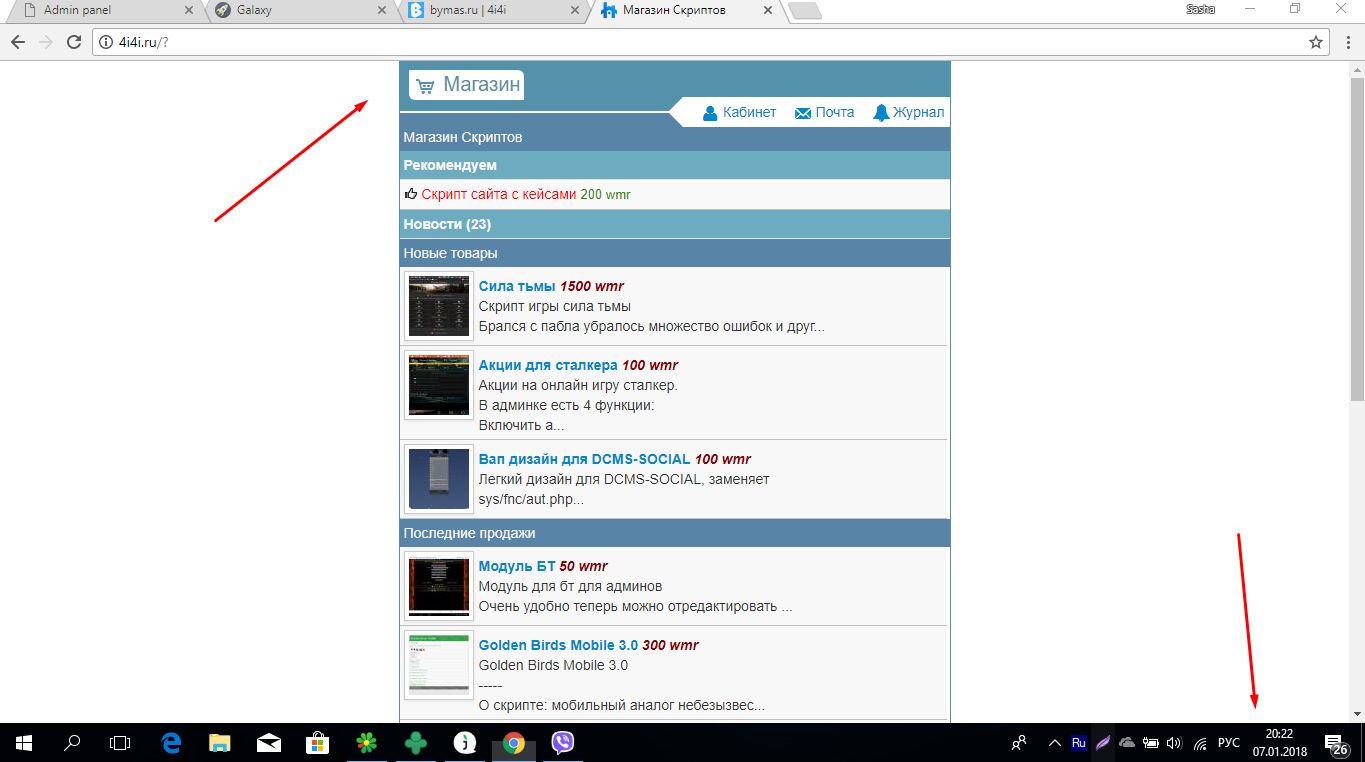Open Скрипт сайта с кейсами link
1365x762 pixels.
pos(498,194)
